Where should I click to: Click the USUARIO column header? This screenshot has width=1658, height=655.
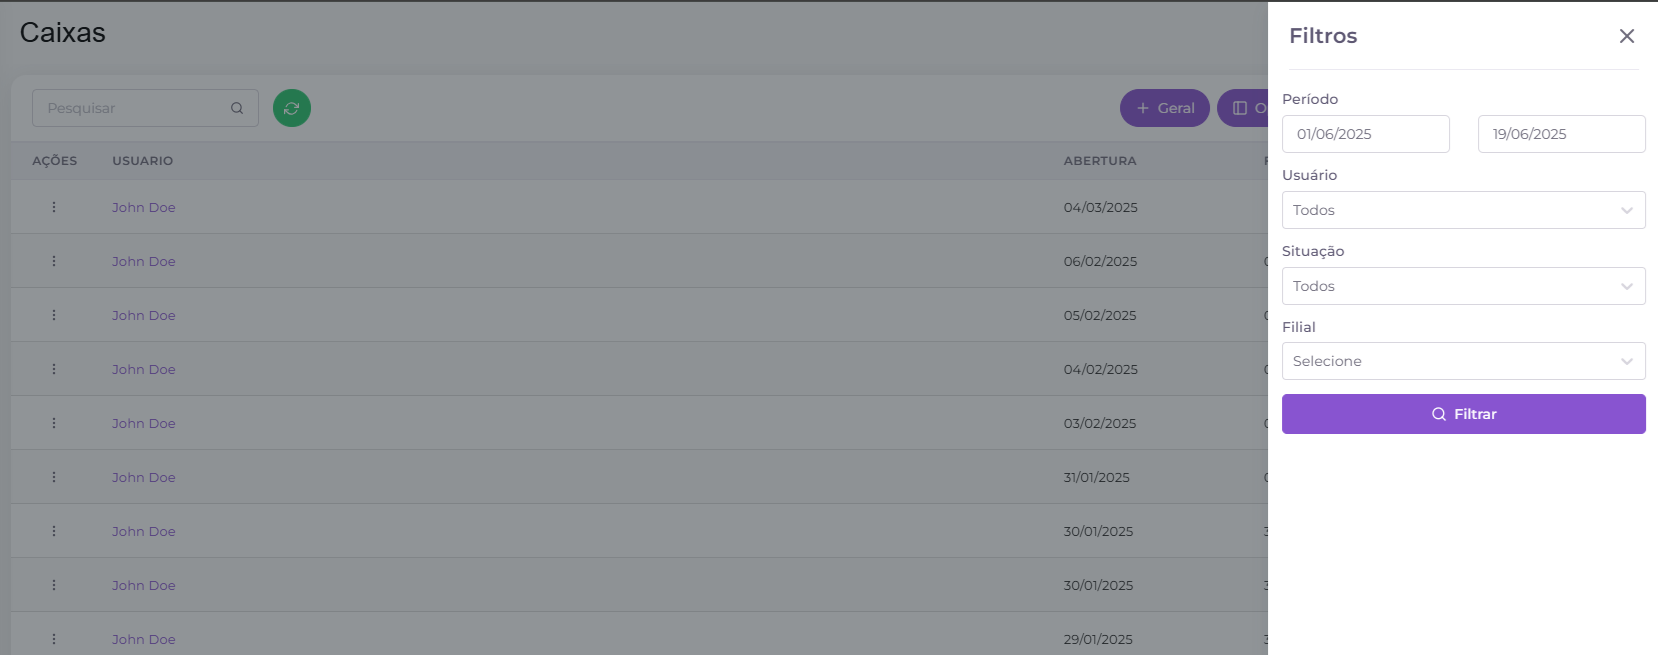coord(143,161)
